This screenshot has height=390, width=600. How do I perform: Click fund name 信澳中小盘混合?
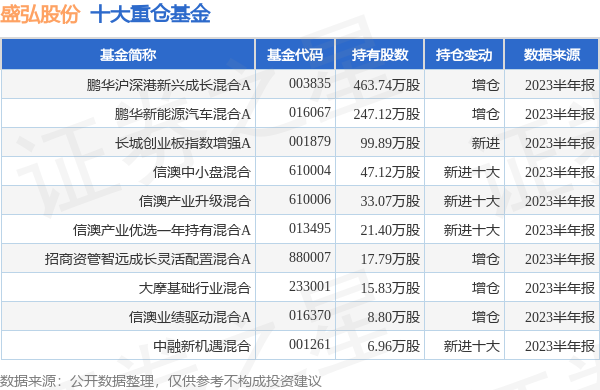pos(202,172)
